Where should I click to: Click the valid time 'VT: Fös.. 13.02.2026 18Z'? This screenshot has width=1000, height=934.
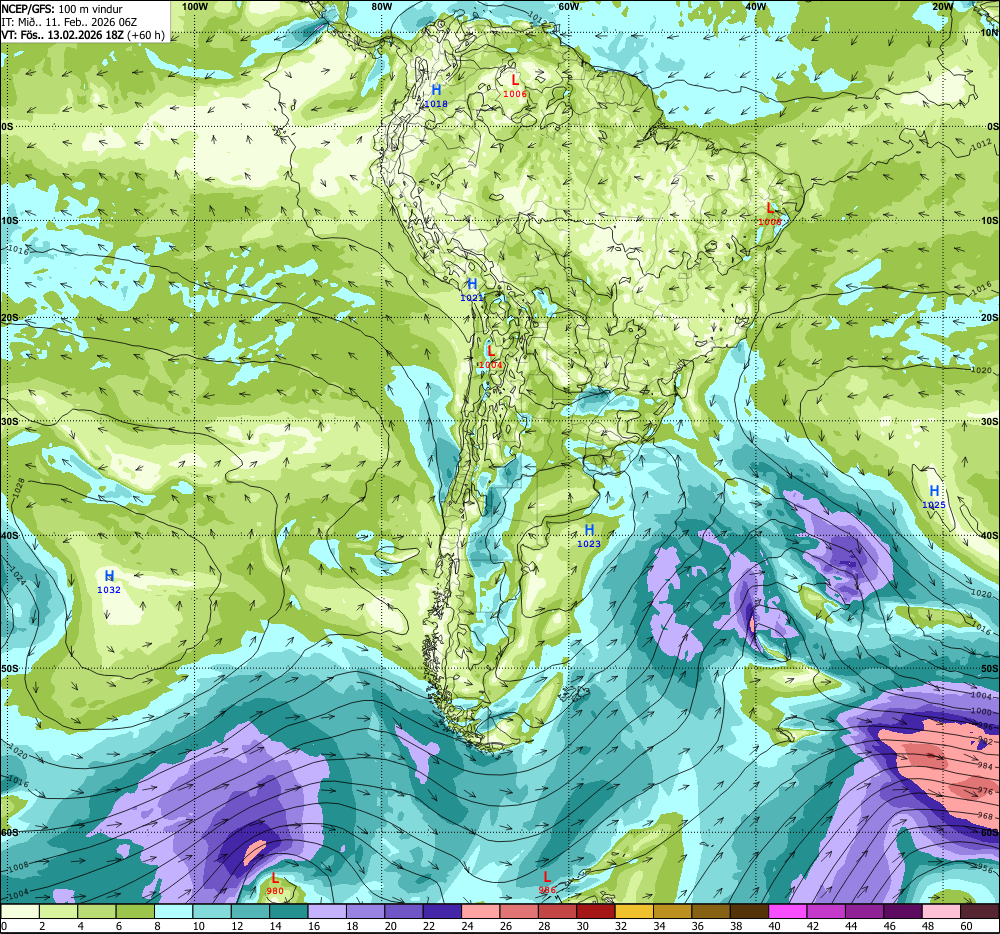coord(62,34)
